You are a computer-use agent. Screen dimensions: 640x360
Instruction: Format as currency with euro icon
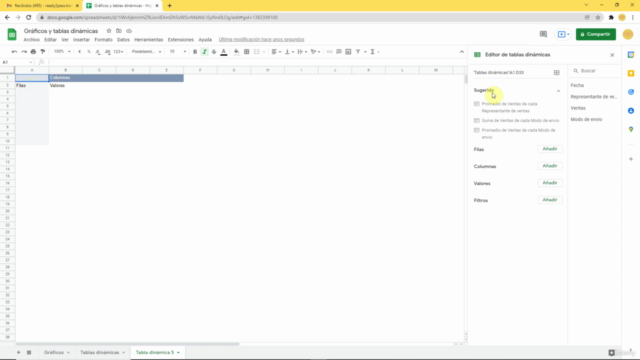point(80,52)
